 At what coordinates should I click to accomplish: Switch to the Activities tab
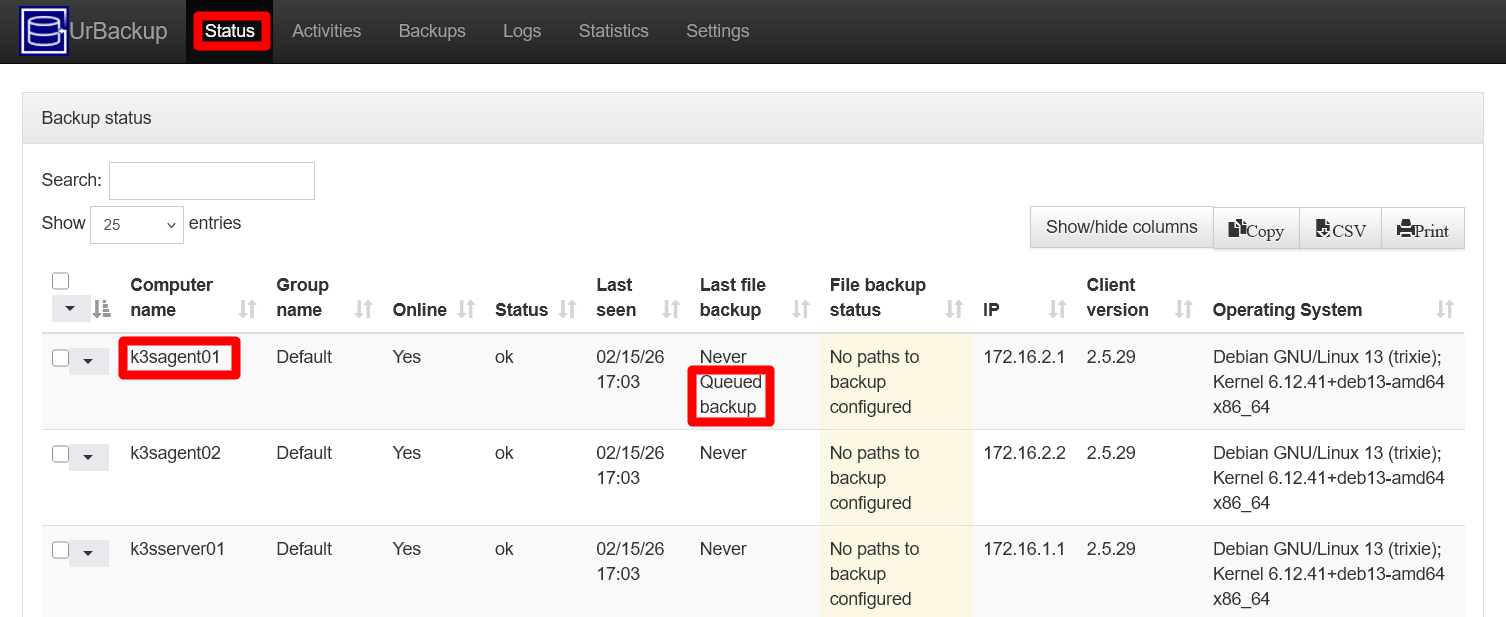point(326,31)
